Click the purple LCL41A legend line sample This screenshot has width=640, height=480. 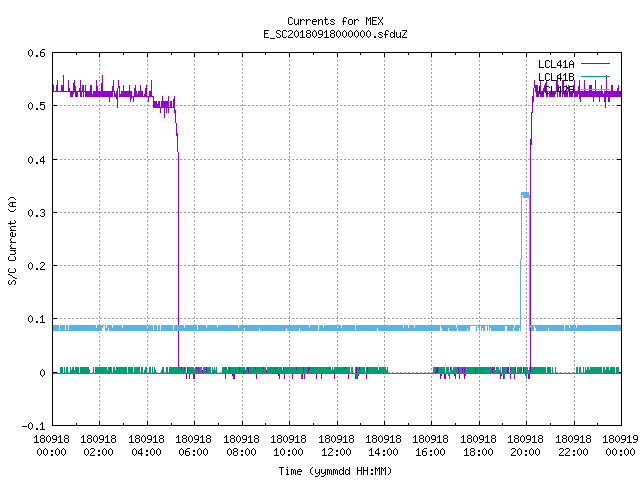click(x=595, y=64)
